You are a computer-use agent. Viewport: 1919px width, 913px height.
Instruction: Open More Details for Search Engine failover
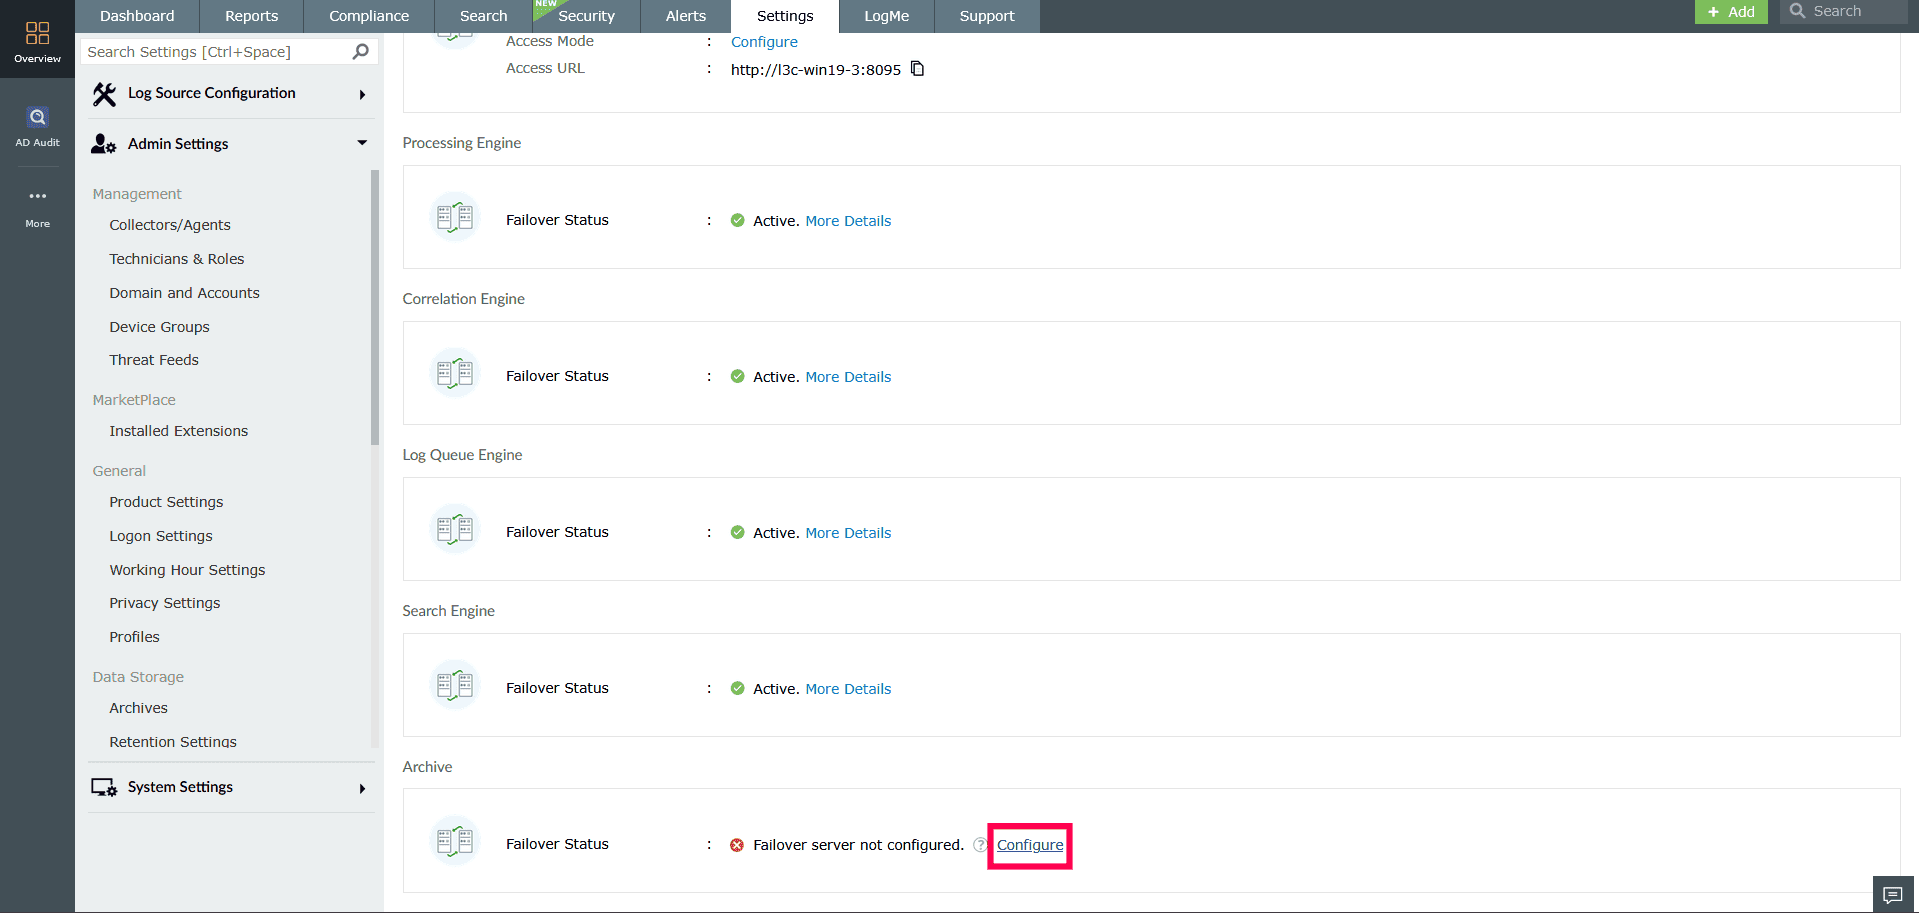847,688
